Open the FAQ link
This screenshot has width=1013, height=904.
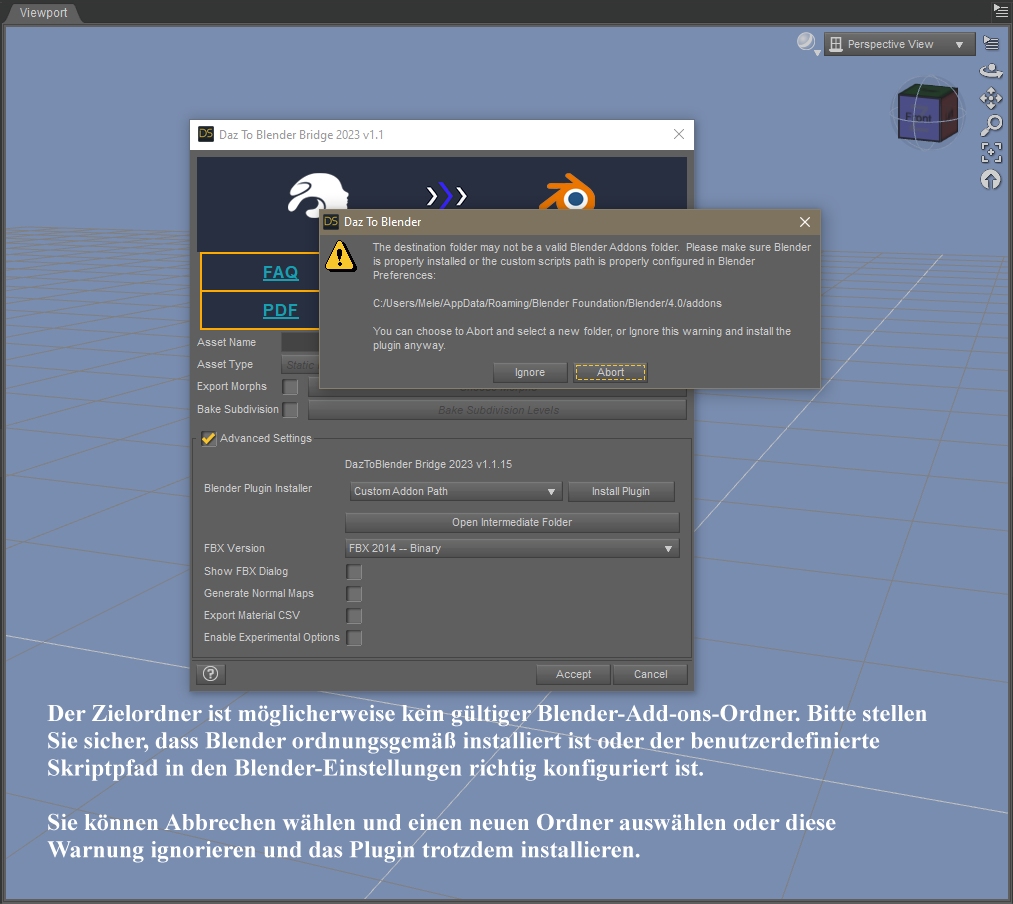(280, 272)
